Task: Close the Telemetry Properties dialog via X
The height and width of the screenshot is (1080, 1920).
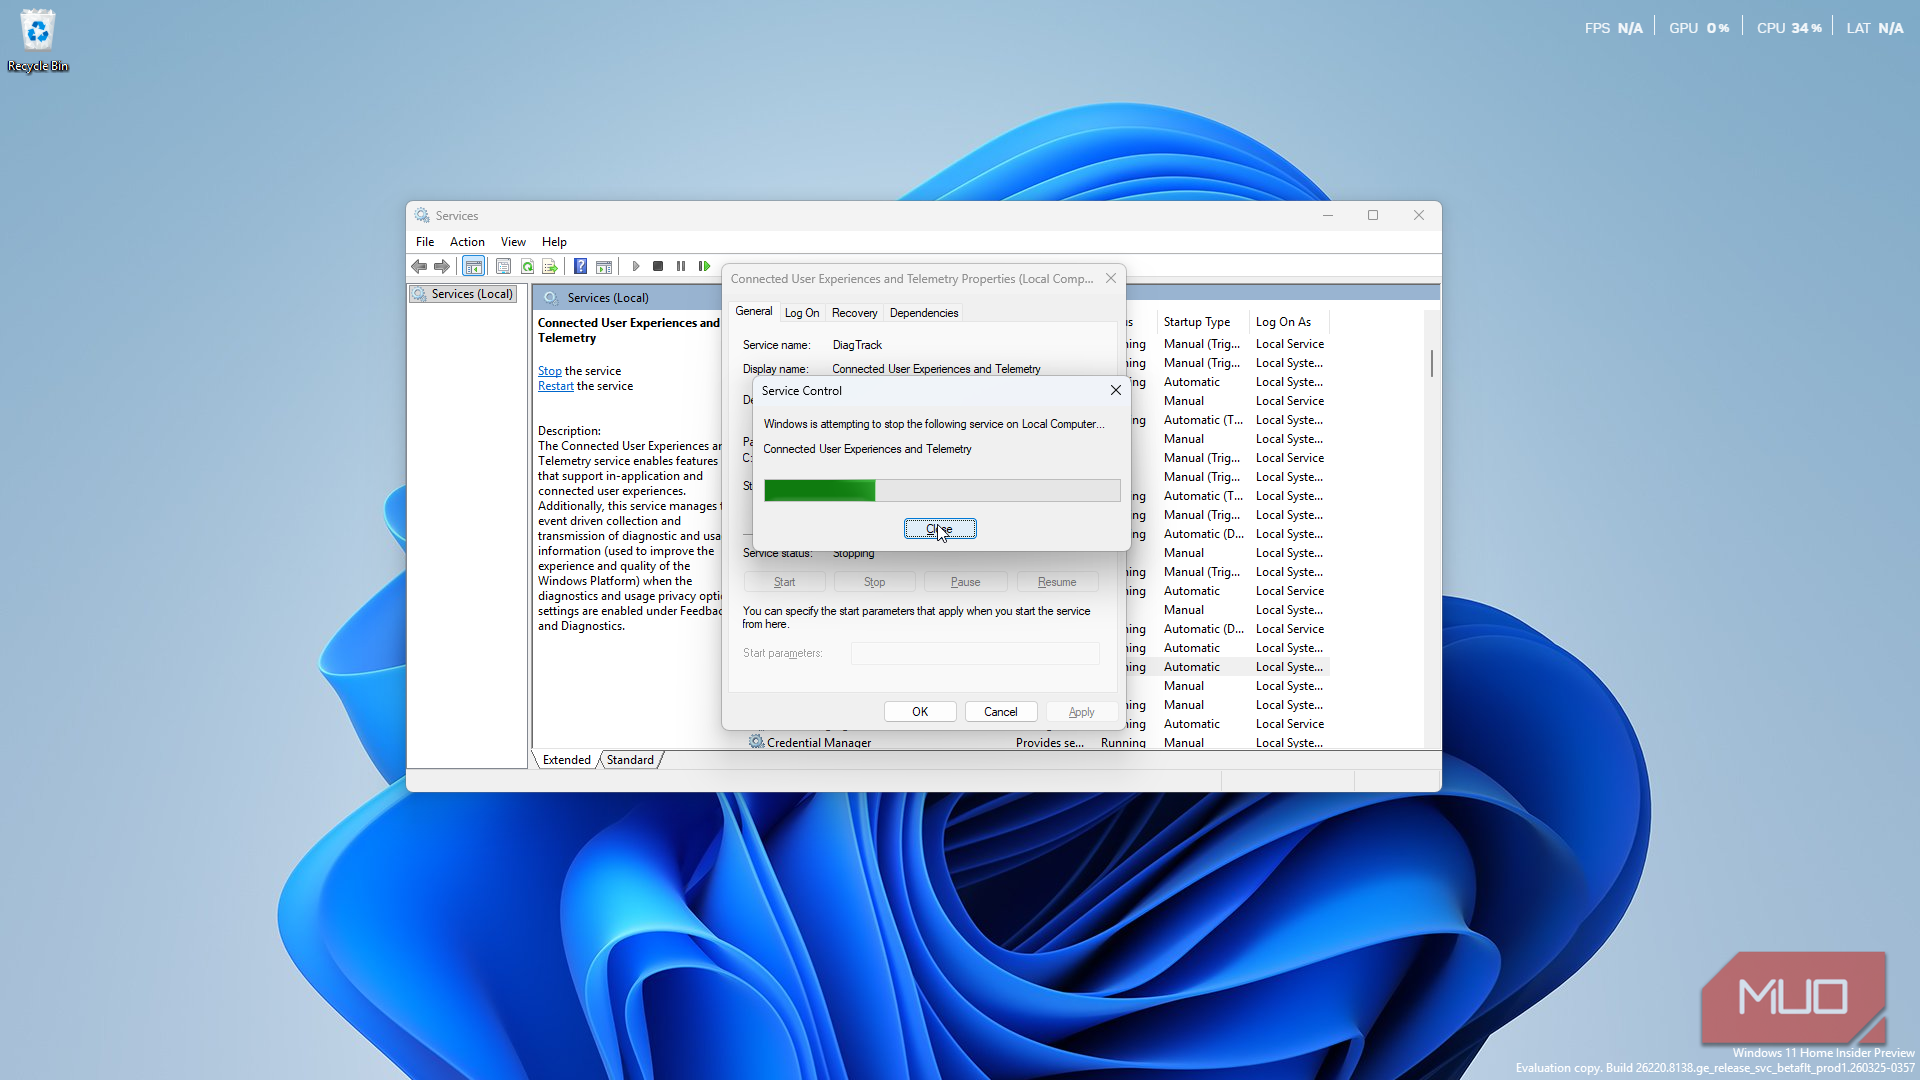Action: tap(1111, 279)
